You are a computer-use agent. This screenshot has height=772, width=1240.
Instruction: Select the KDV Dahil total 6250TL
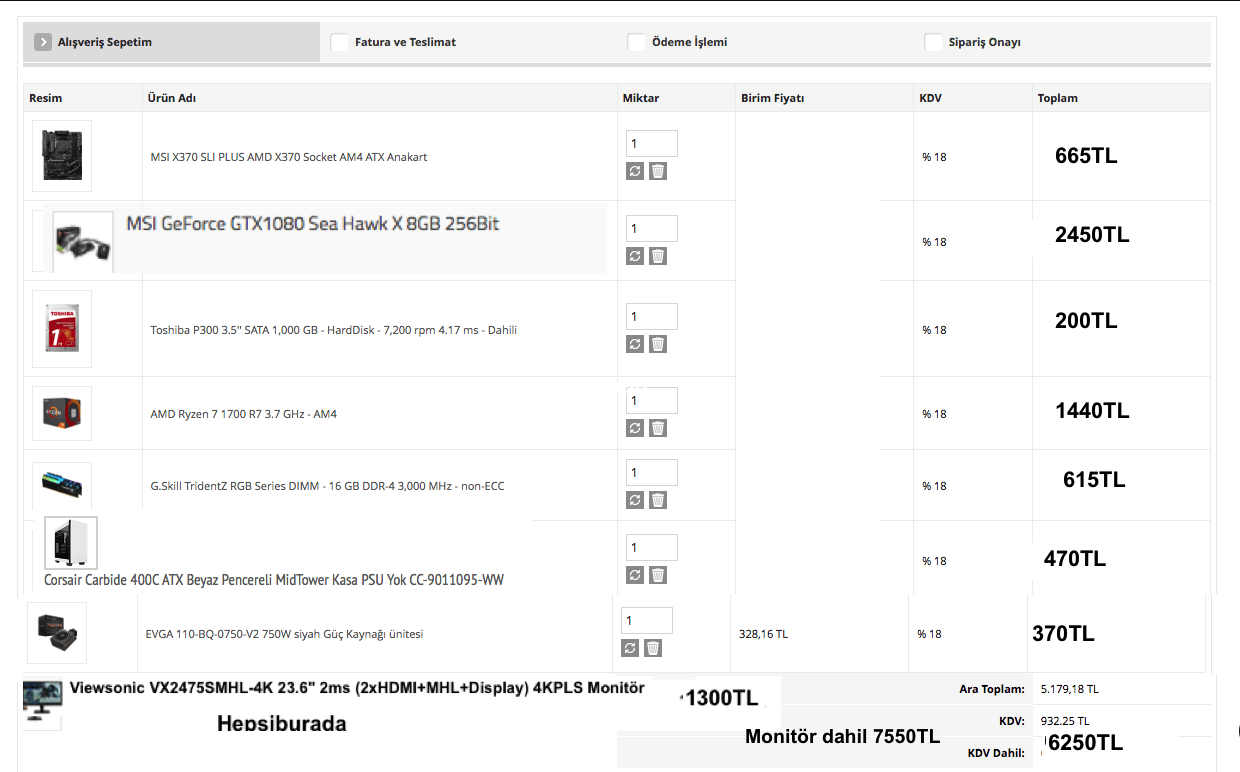tap(1085, 743)
